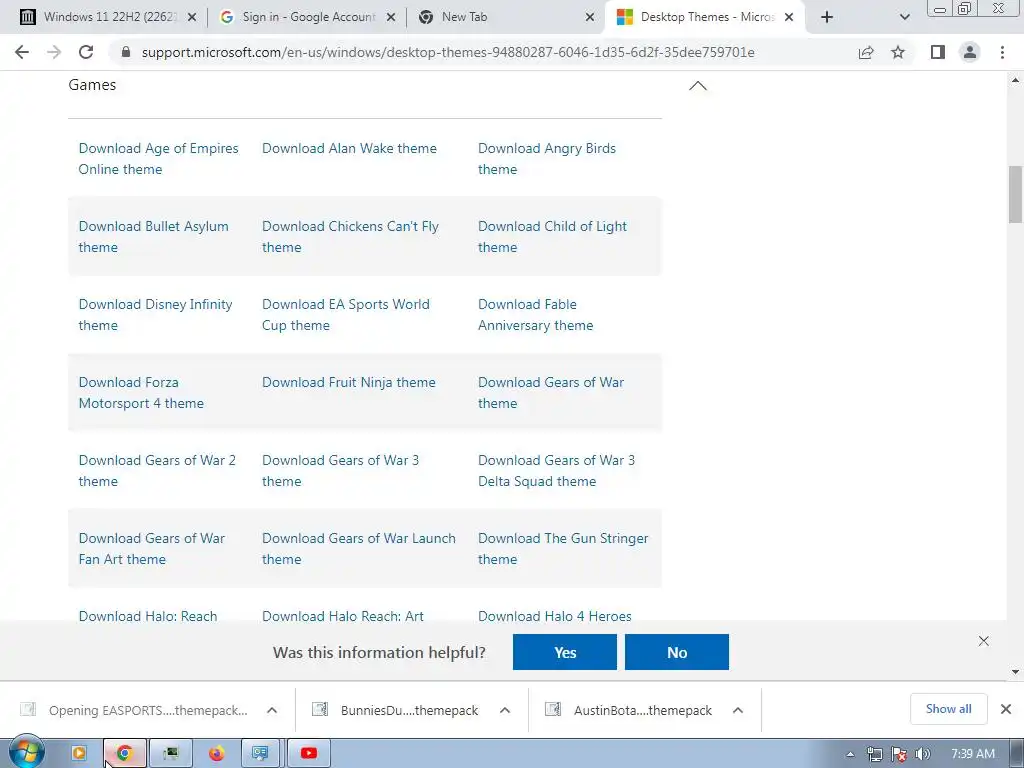Image resolution: width=1024 pixels, height=768 pixels.
Task: Open Windows Media Player from taskbar
Action: pos(78,754)
